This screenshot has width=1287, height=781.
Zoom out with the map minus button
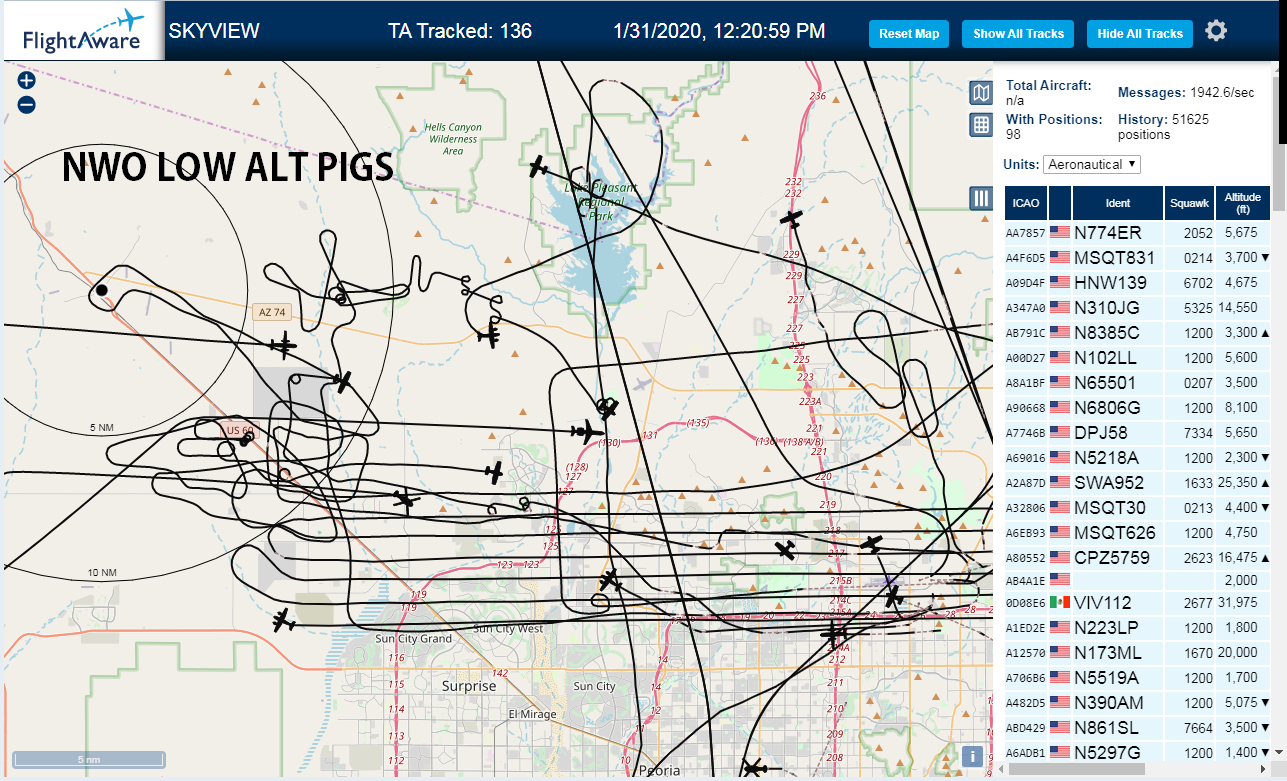click(x=27, y=105)
